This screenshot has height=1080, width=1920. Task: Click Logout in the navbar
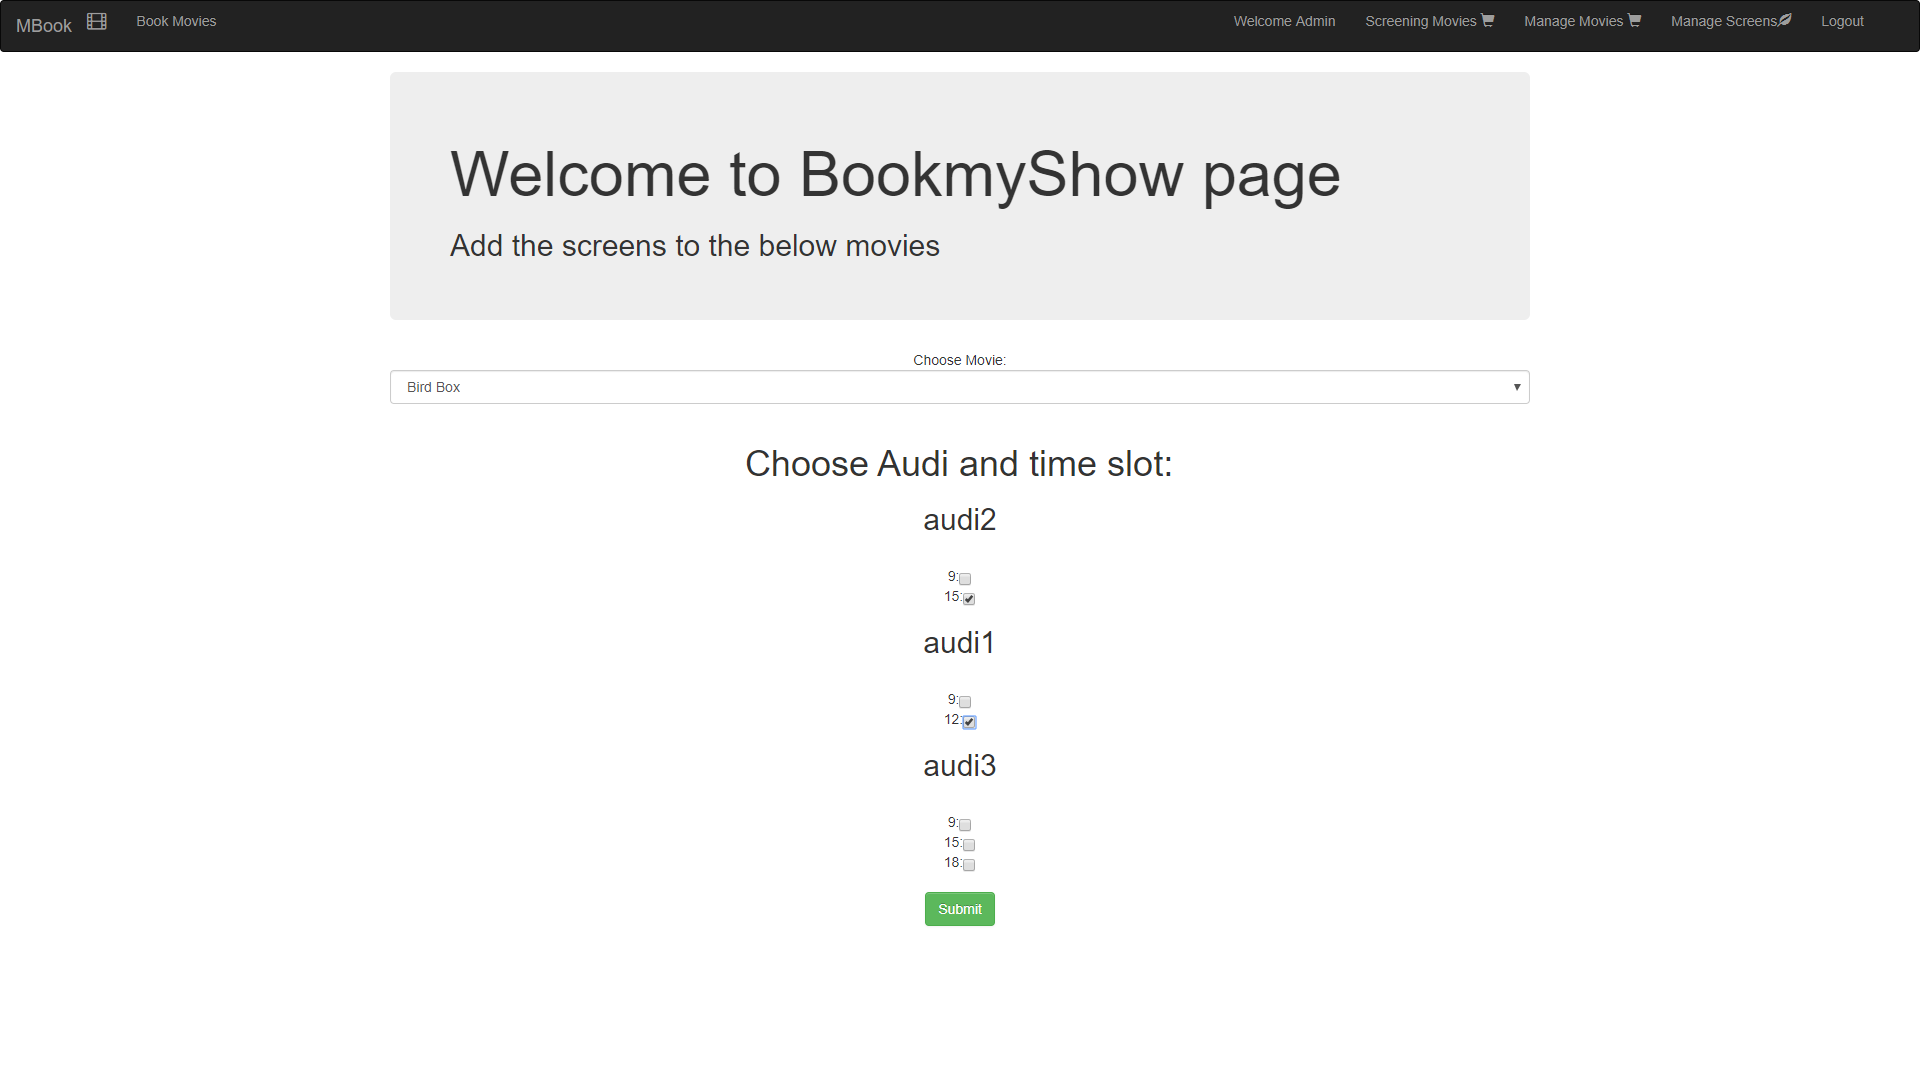[1842, 21]
